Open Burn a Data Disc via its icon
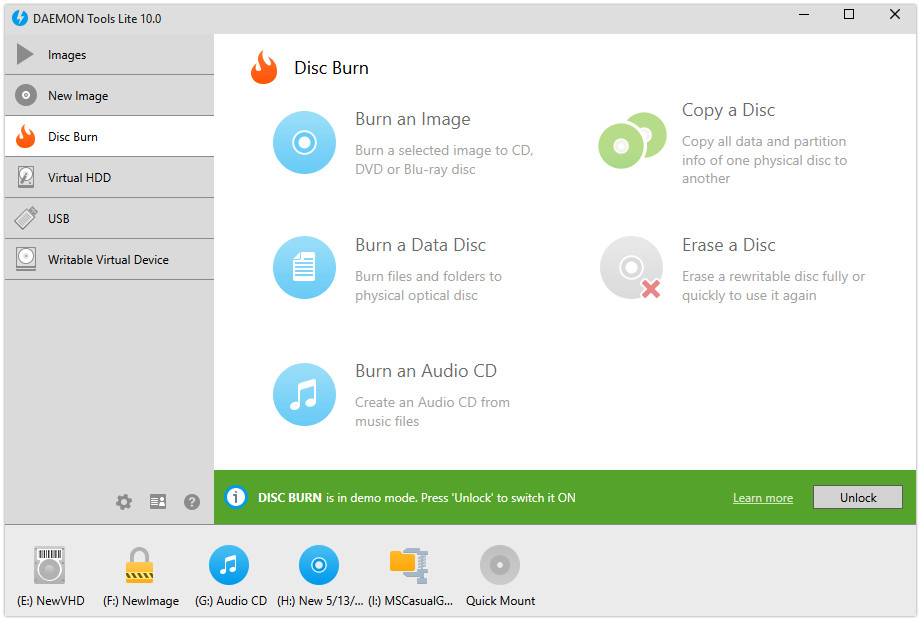 pyautogui.click(x=304, y=268)
